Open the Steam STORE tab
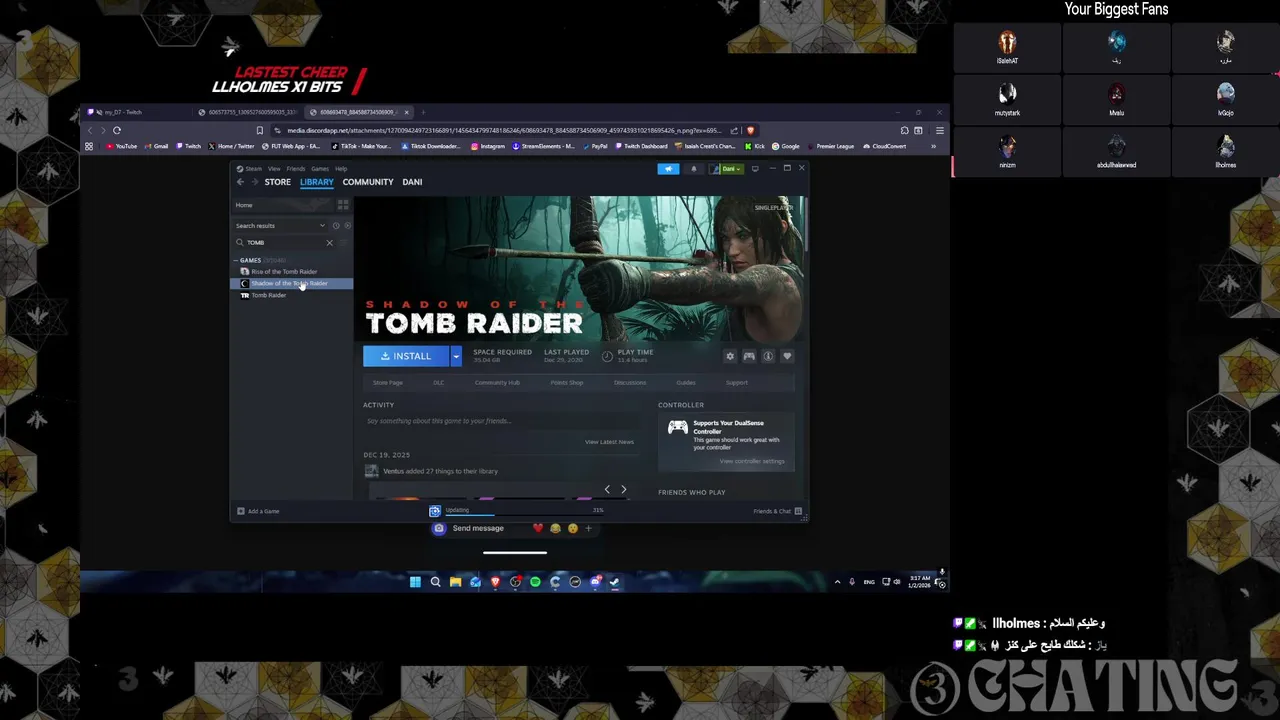1280x720 pixels. (x=277, y=182)
